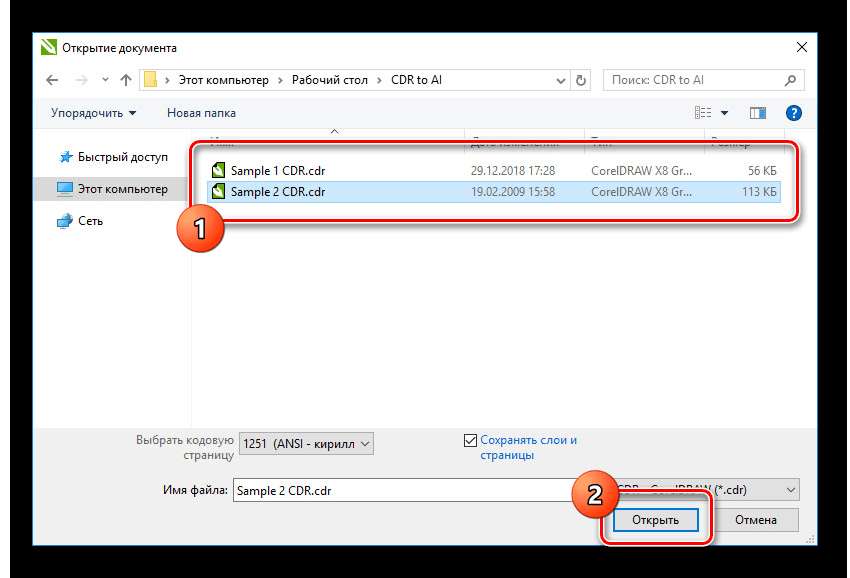Click the 'Открыть' button

(x=655, y=520)
